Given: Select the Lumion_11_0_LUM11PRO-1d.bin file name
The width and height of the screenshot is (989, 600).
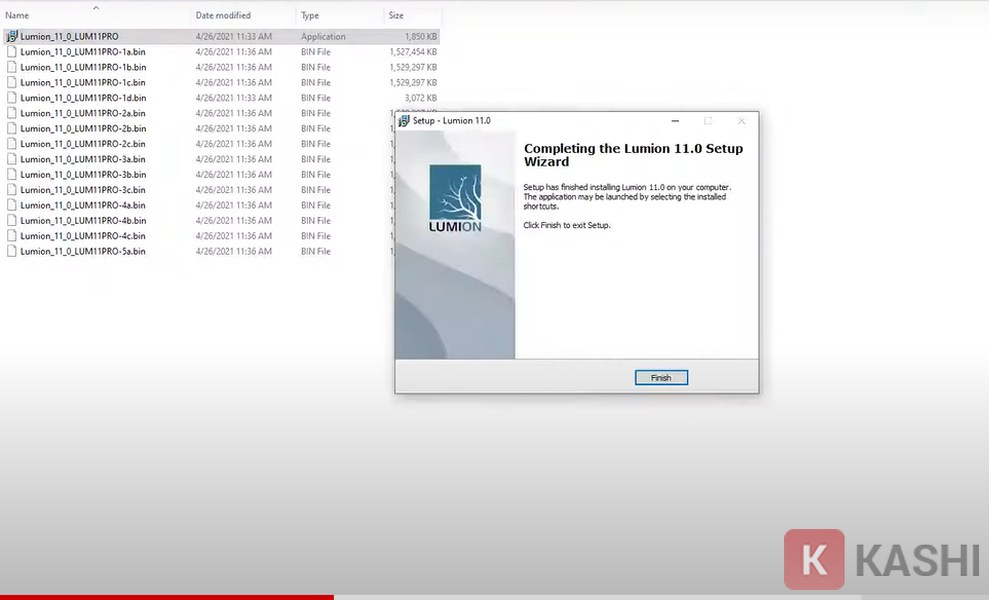Looking at the screenshot, I should click(x=83, y=98).
